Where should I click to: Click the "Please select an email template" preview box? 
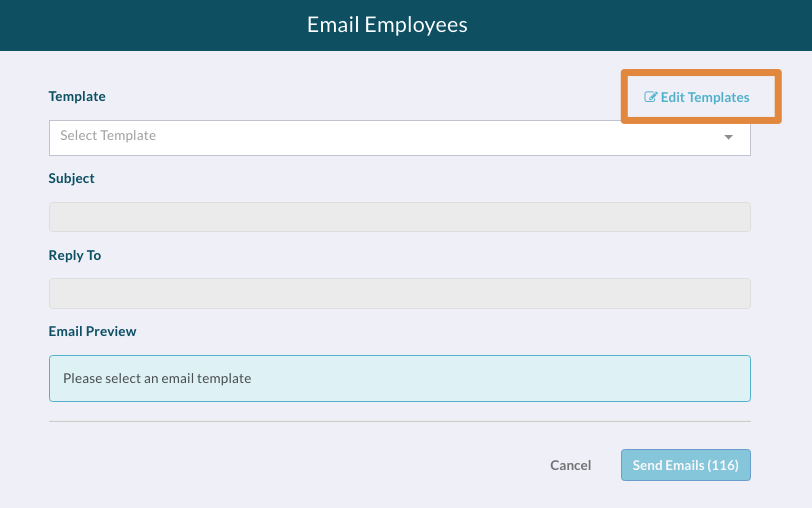(x=400, y=379)
